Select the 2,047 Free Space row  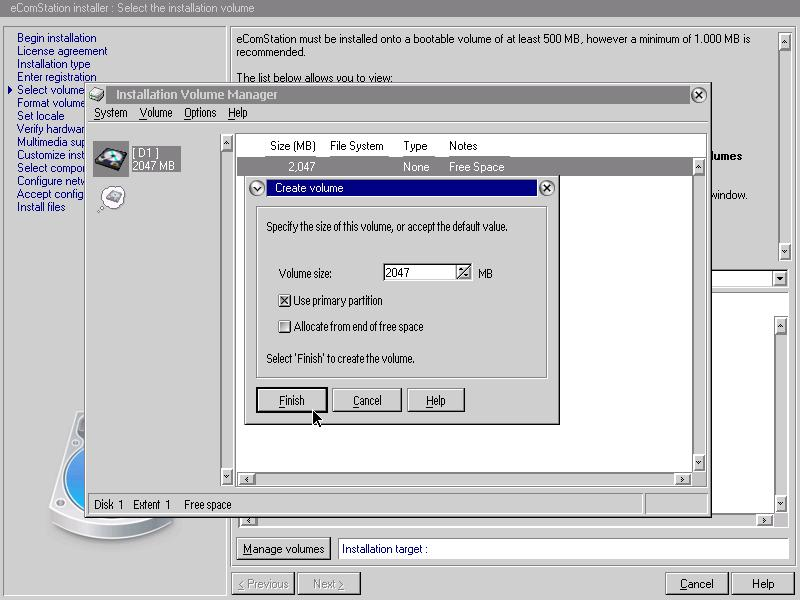pos(464,167)
